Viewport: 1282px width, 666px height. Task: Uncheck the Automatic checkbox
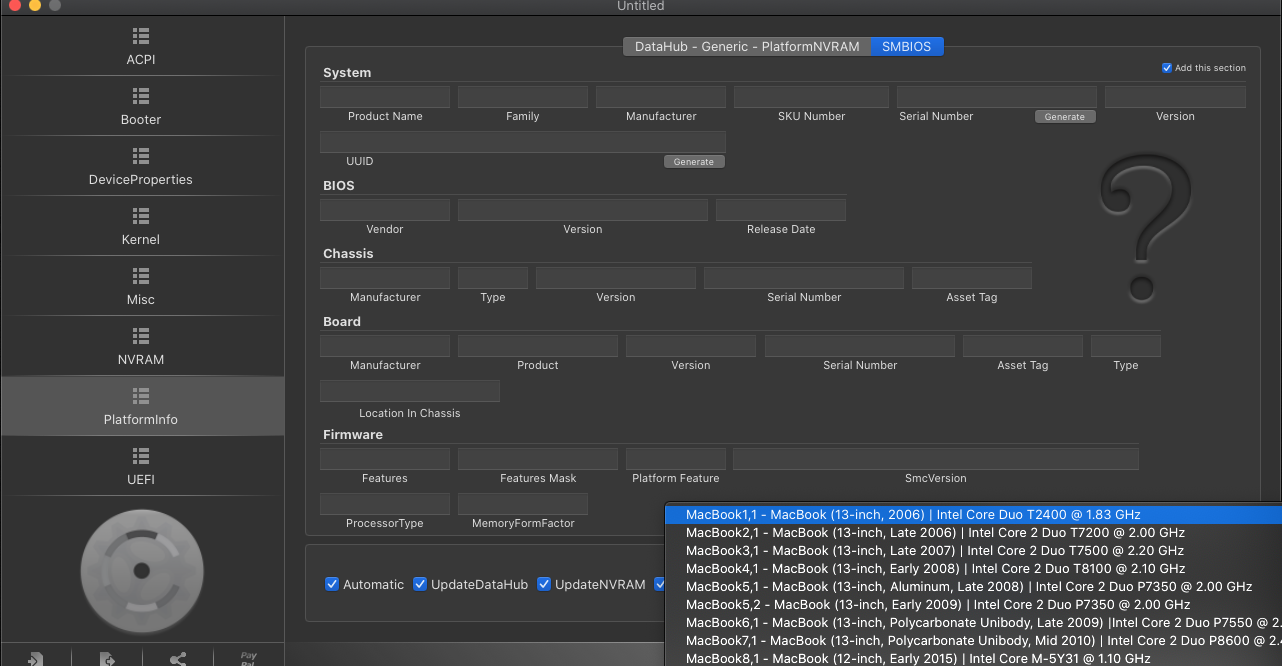click(x=332, y=584)
